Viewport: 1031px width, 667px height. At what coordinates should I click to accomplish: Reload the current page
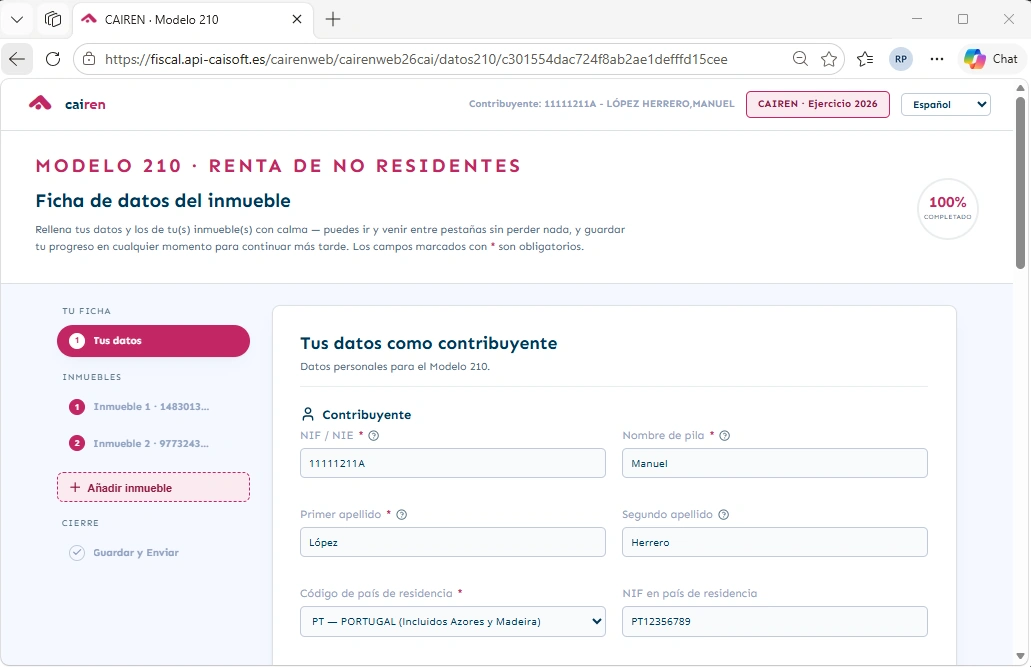pyautogui.click(x=53, y=59)
